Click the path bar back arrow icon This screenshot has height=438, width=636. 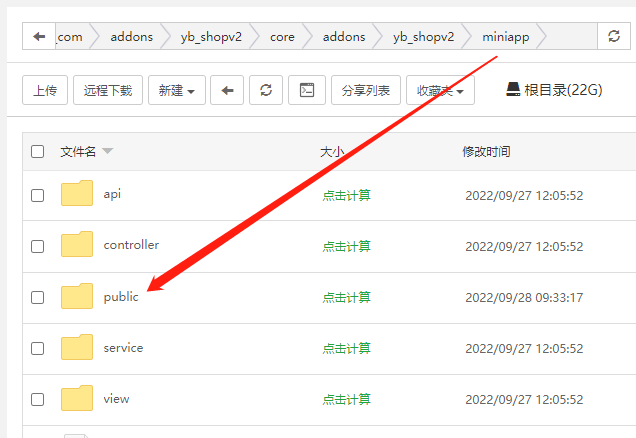coord(39,36)
